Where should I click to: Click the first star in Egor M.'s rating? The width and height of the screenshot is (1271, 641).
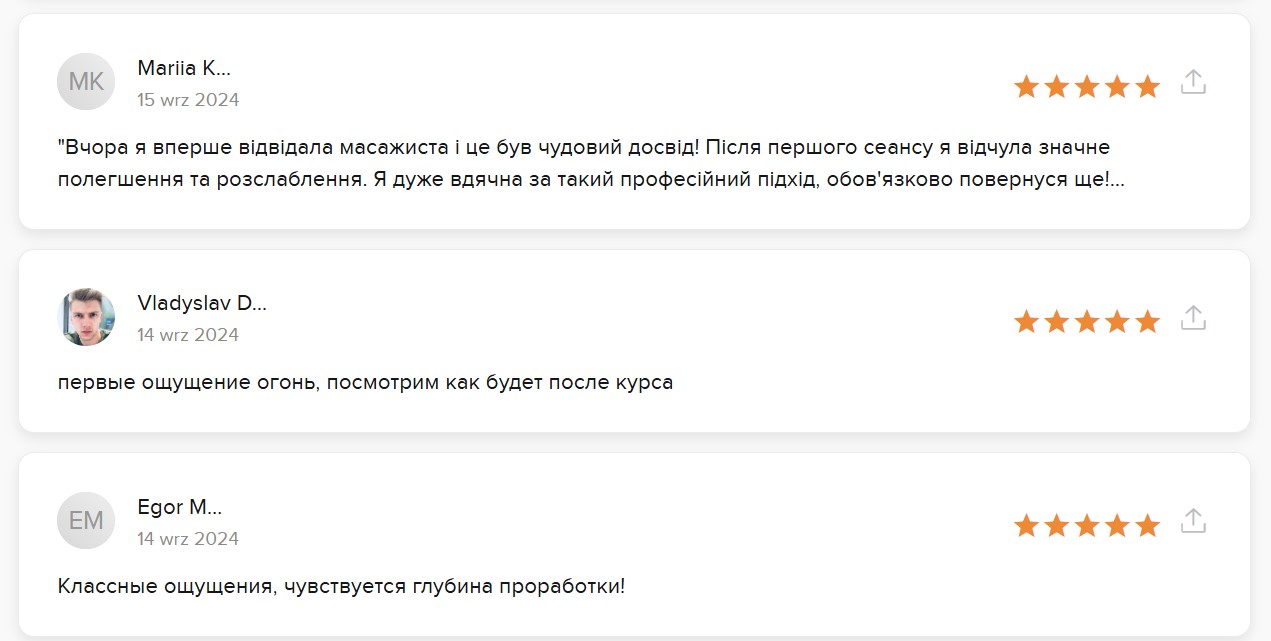[x=1026, y=526]
